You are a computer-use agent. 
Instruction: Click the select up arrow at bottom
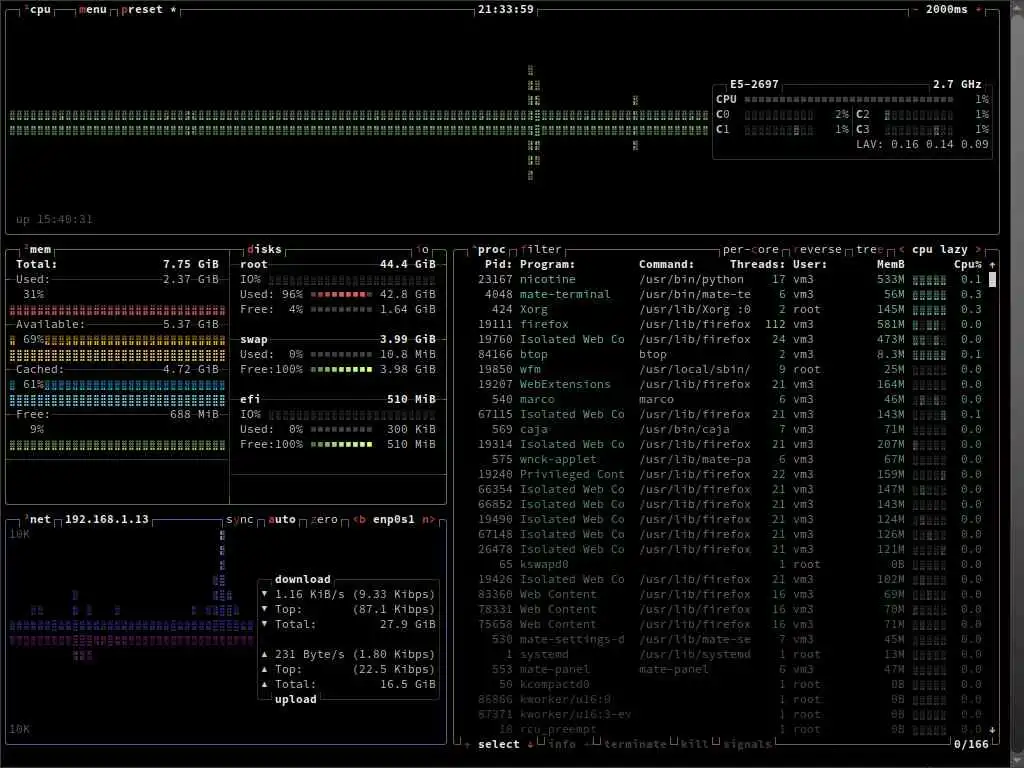point(467,744)
